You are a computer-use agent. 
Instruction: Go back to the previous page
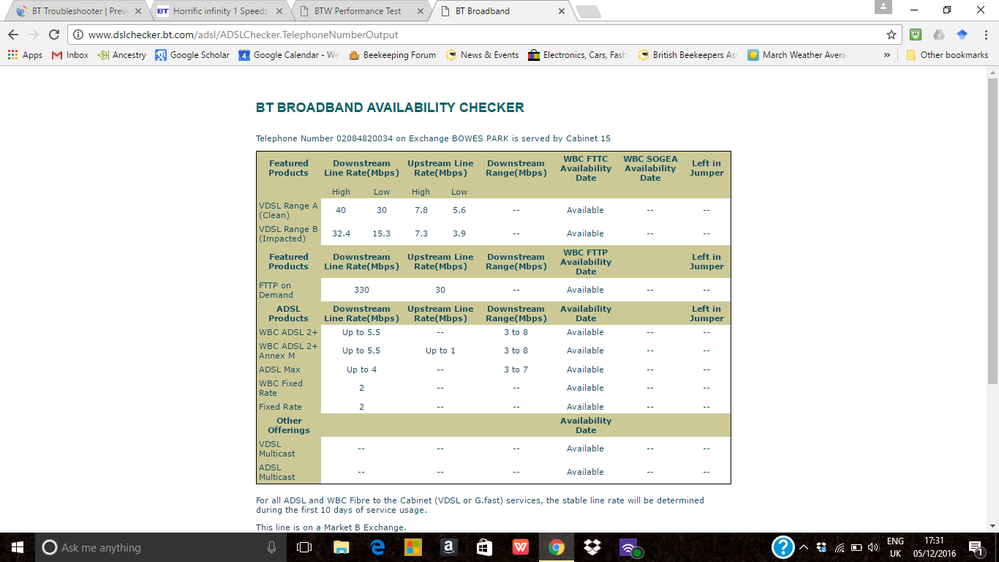coord(13,35)
